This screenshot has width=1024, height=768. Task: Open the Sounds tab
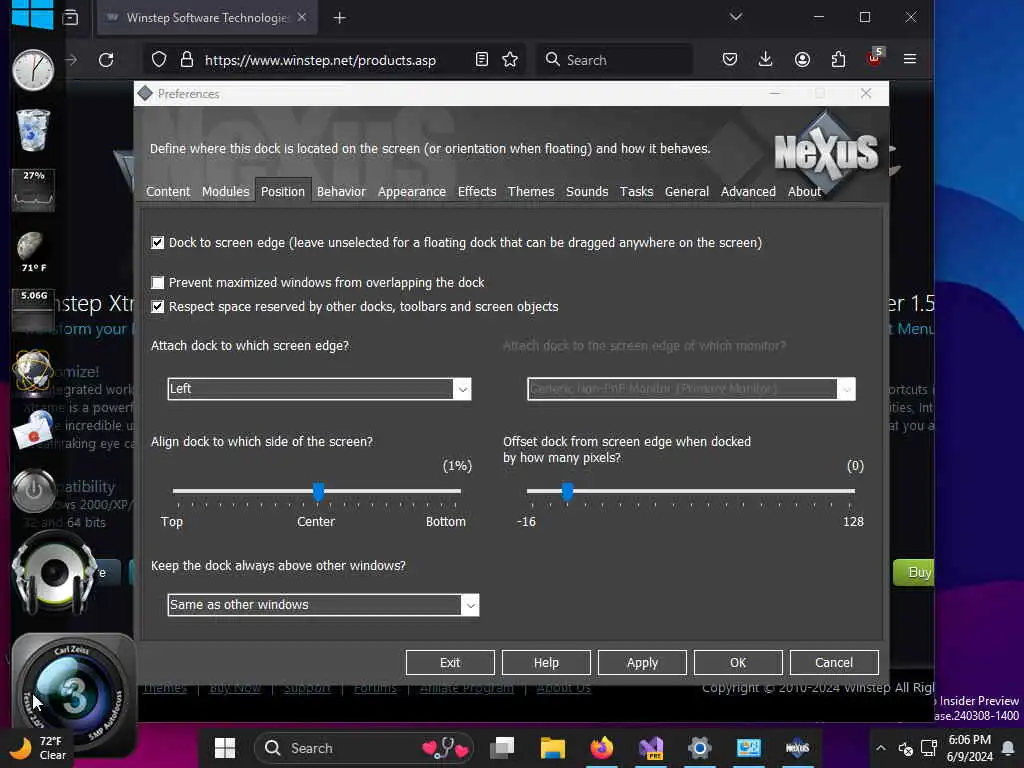coord(587,191)
